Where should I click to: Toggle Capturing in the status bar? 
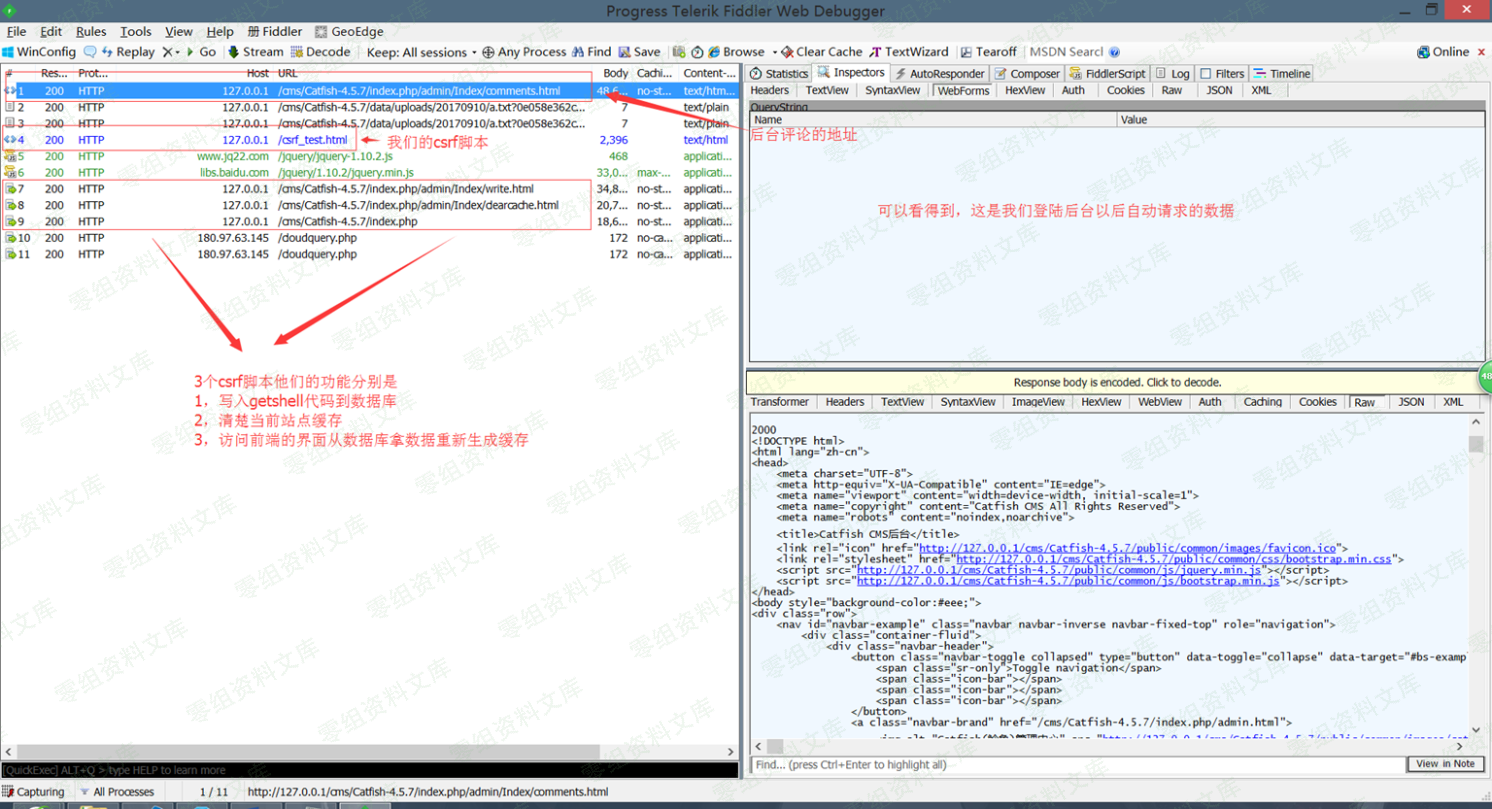34,792
